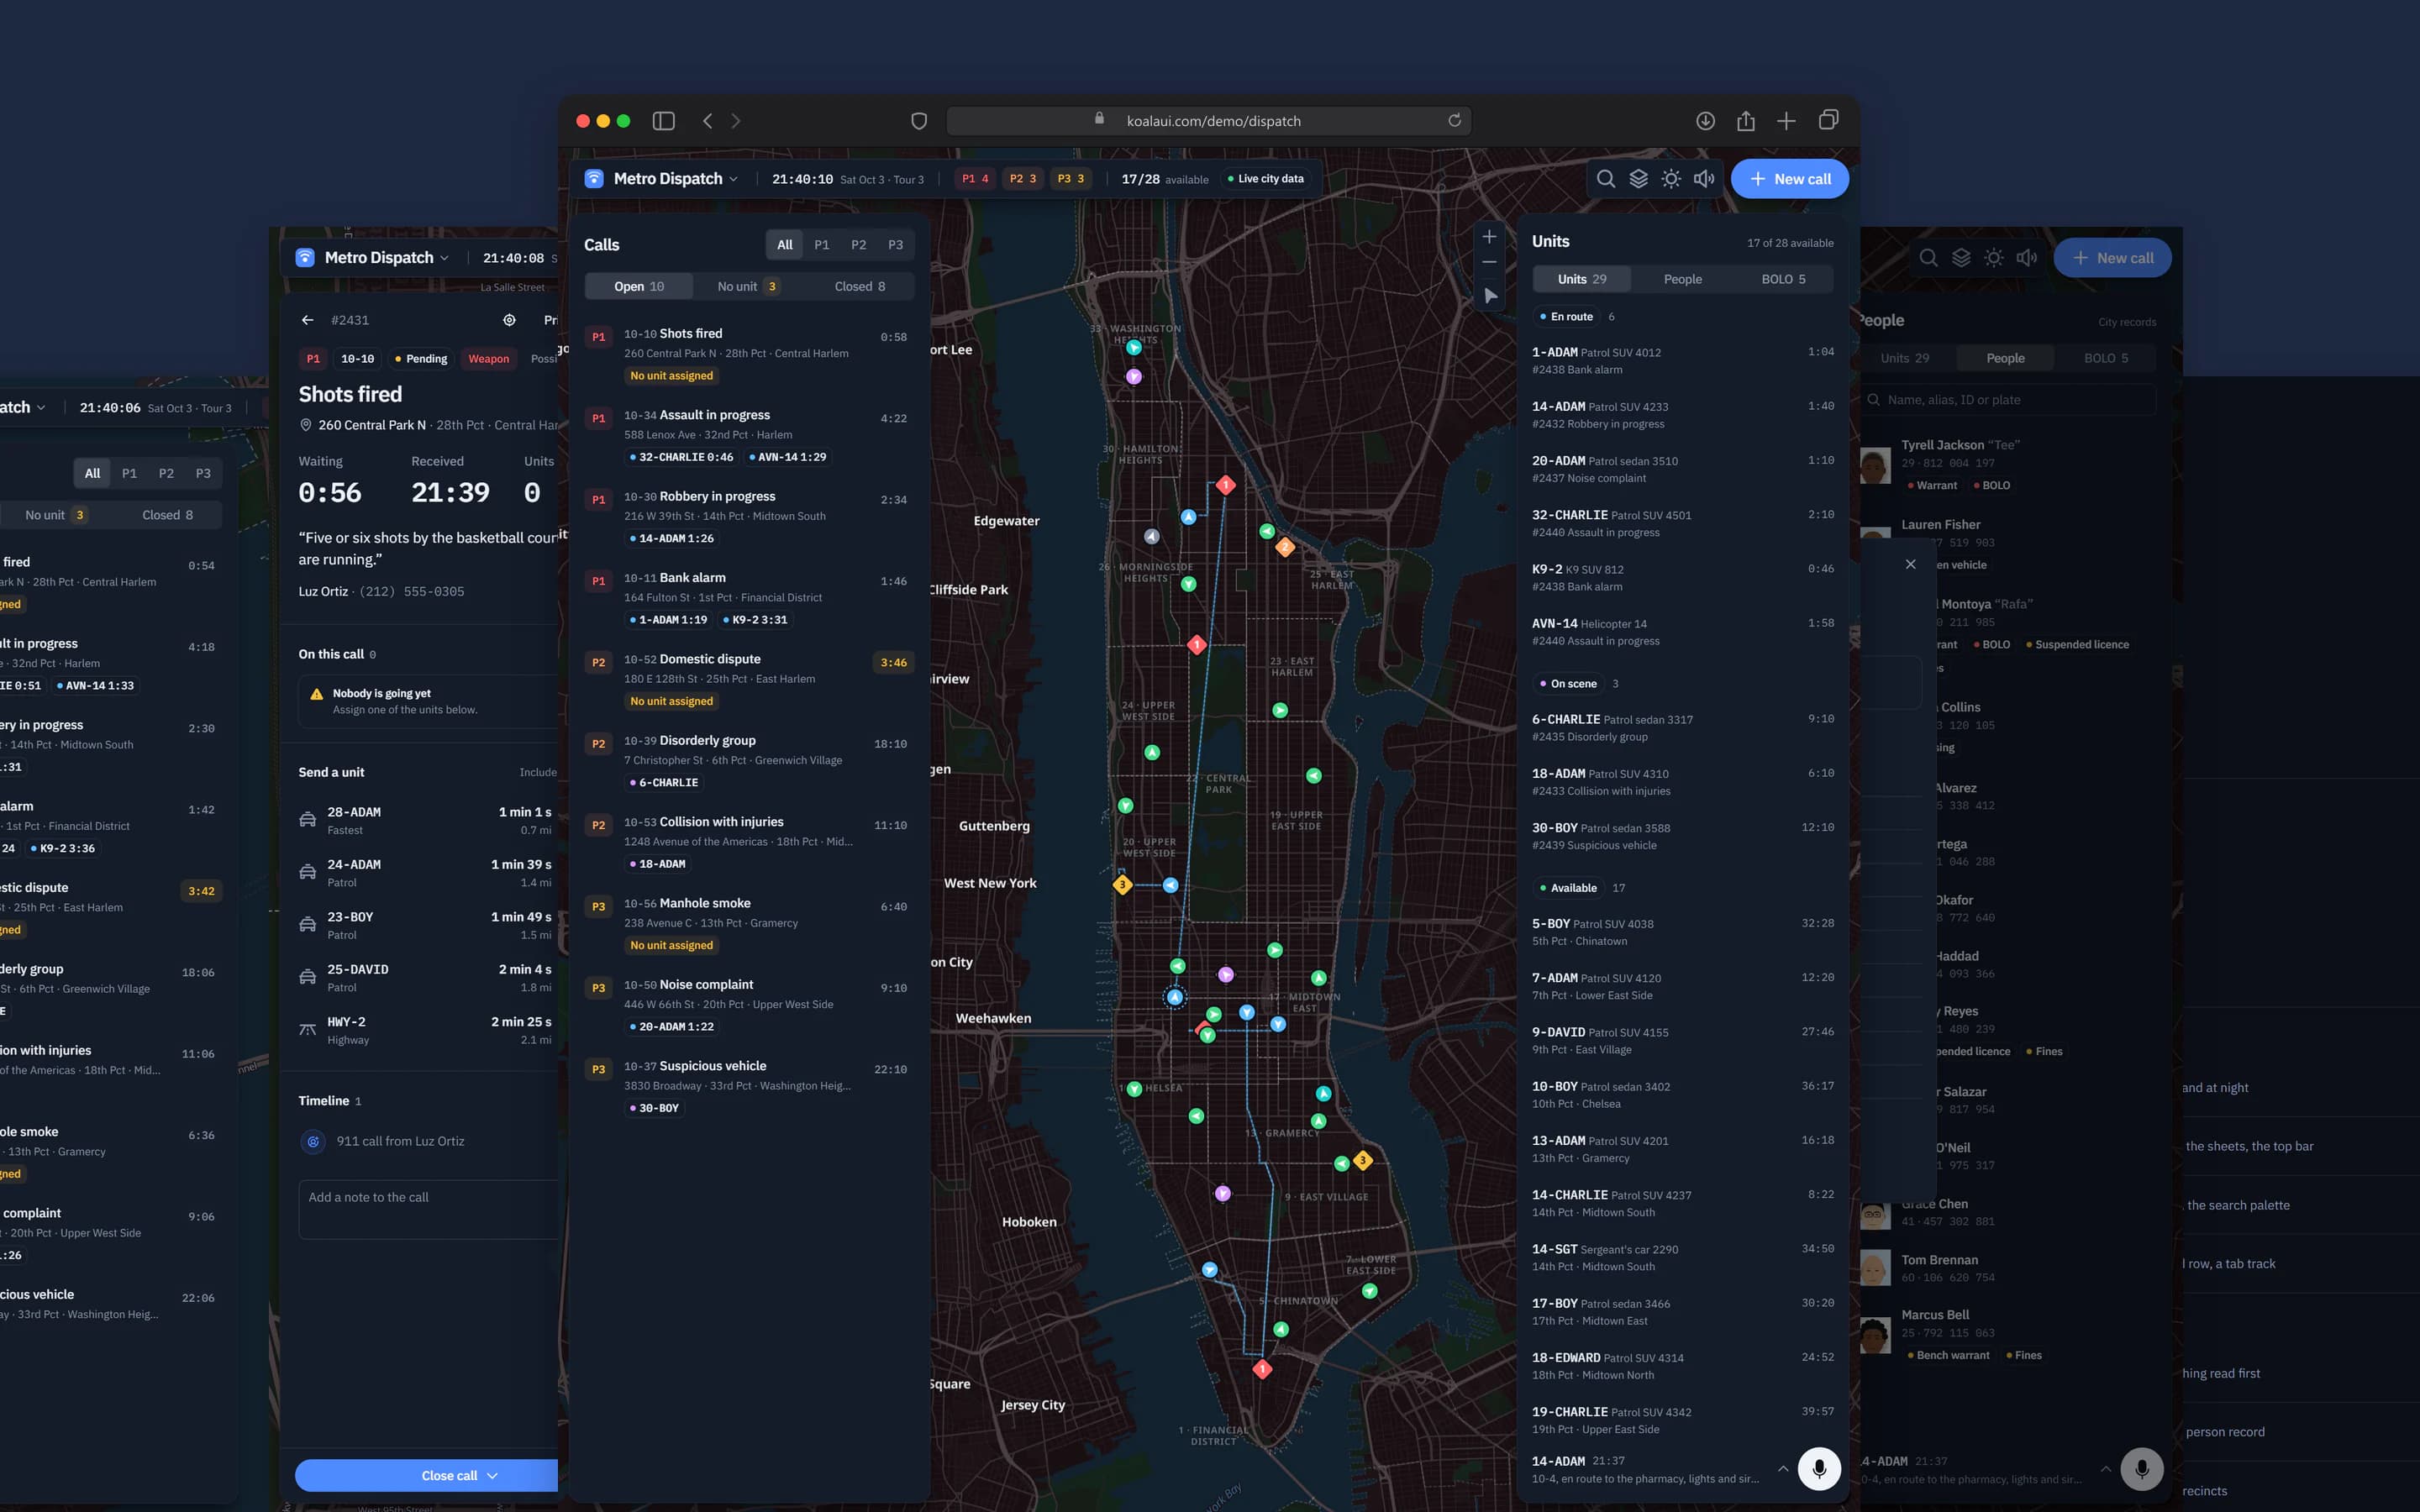Open search in front window top bar

point(1605,179)
